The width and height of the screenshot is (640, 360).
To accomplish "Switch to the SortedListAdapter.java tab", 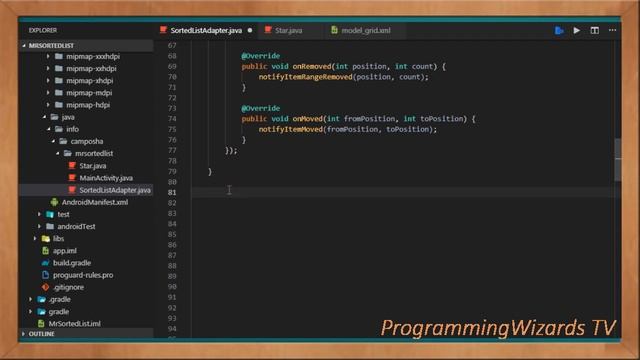I will (206, 30).
